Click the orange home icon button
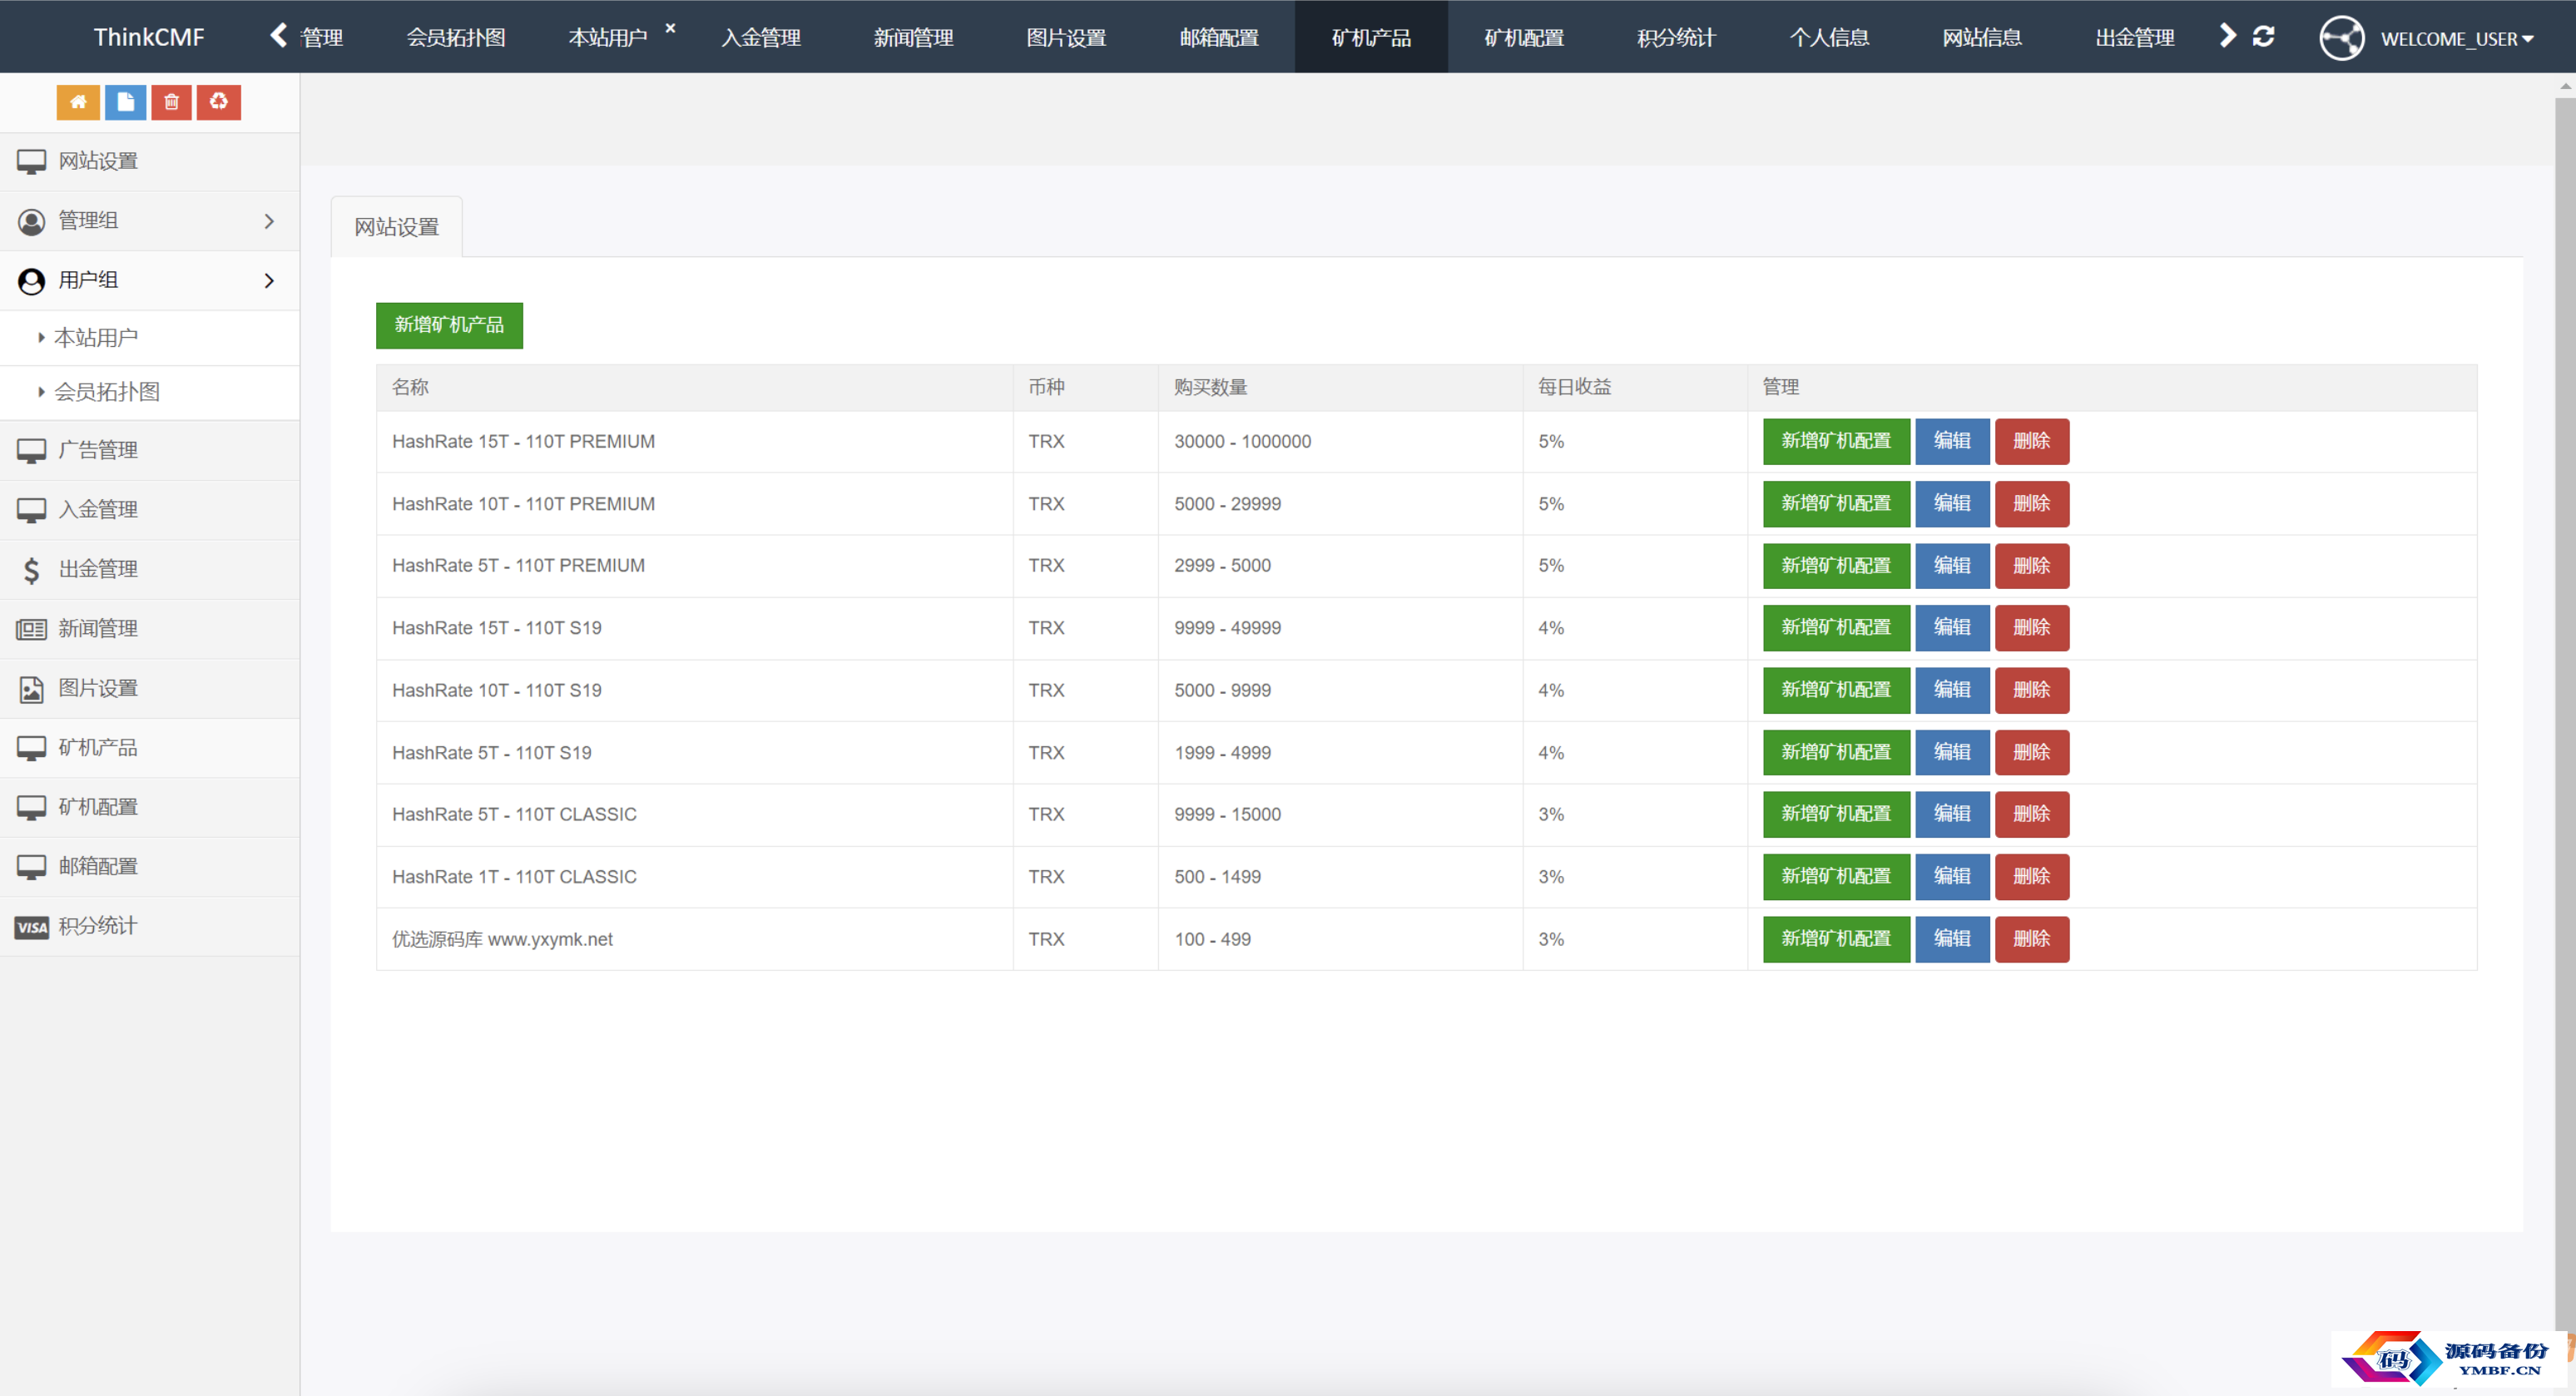Screen dimensions: 2576x1396 pyautogui.click(x=78, y=102)
